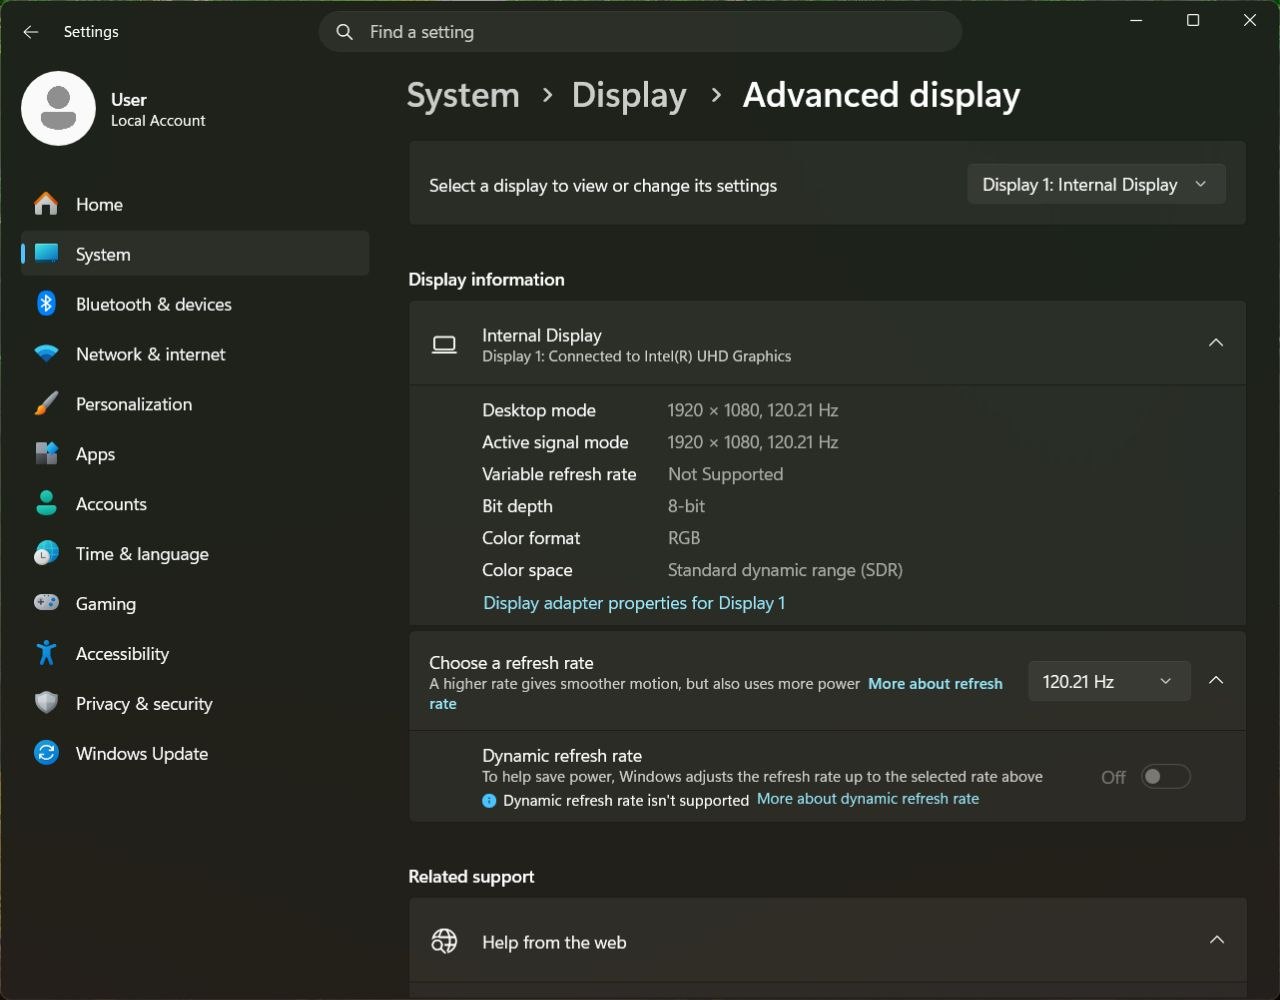
Task: Click the Personalization paintbrush icon
Action: [x=46, y=404]
